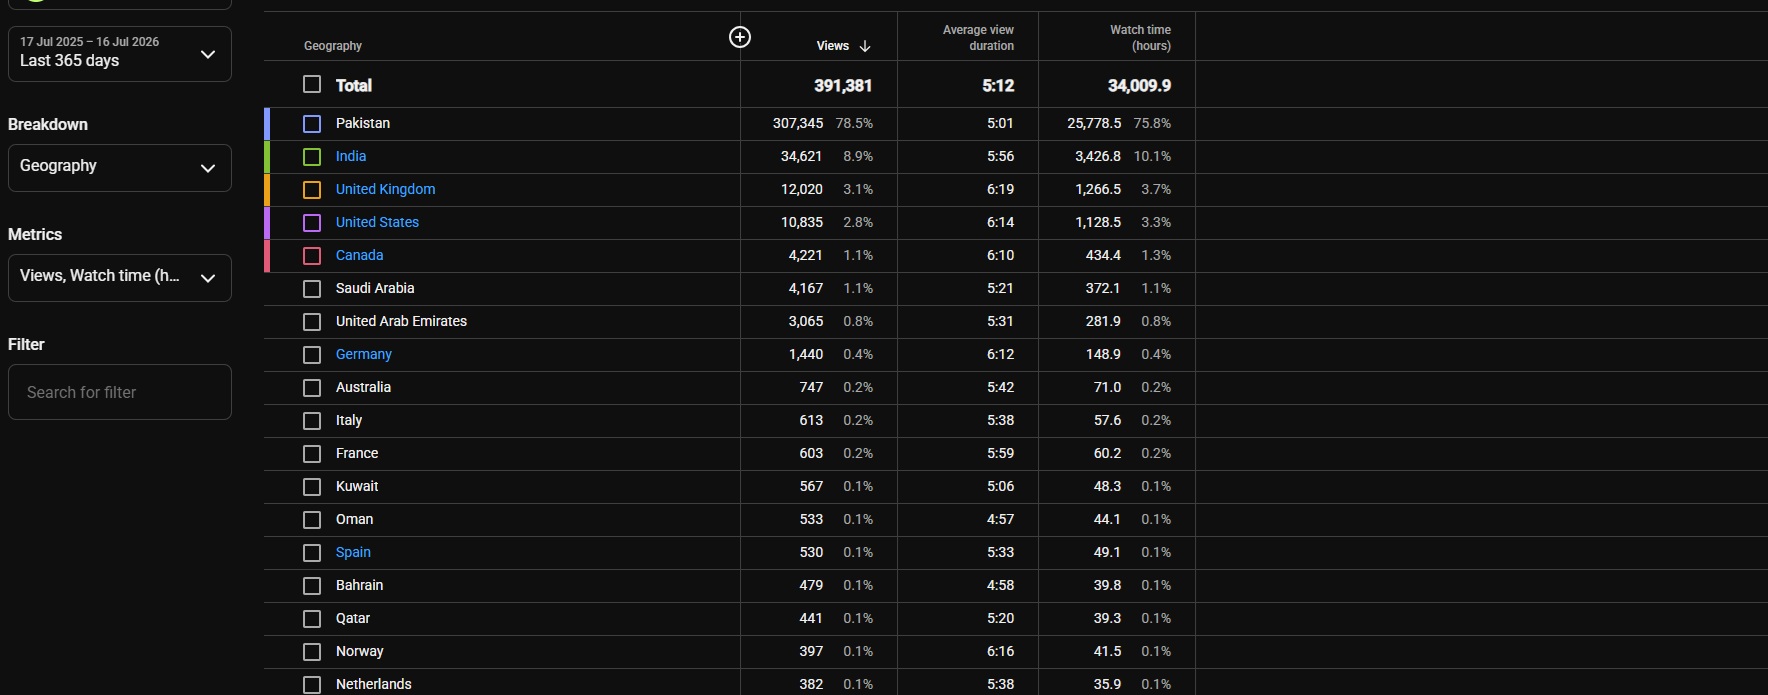Sort by Watch time (hours) column
1768x695 pixels.
click(1140, 38)
